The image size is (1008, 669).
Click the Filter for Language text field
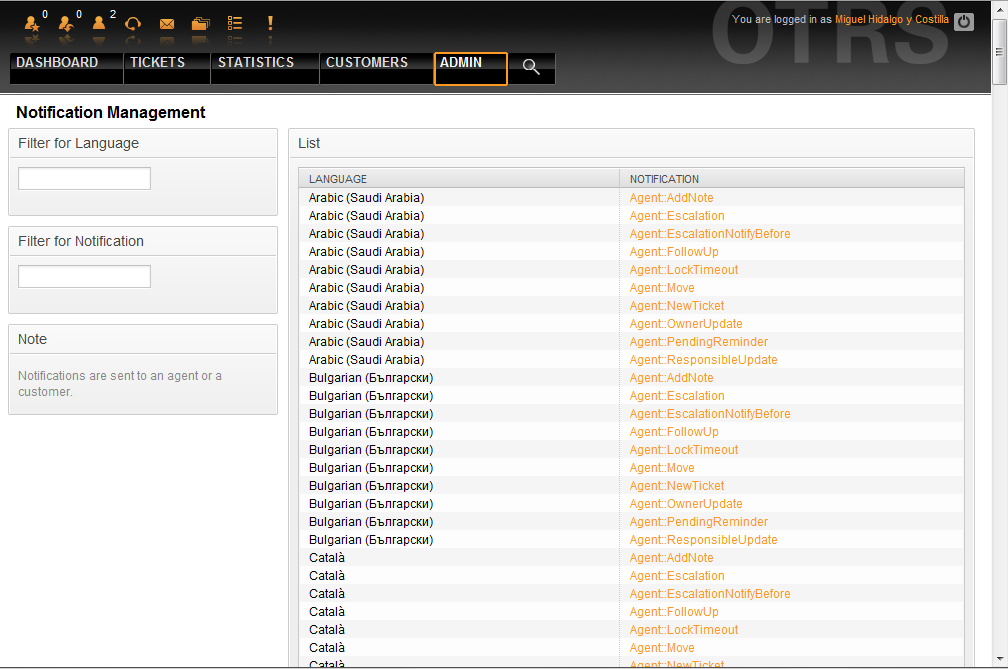[85, 179]
